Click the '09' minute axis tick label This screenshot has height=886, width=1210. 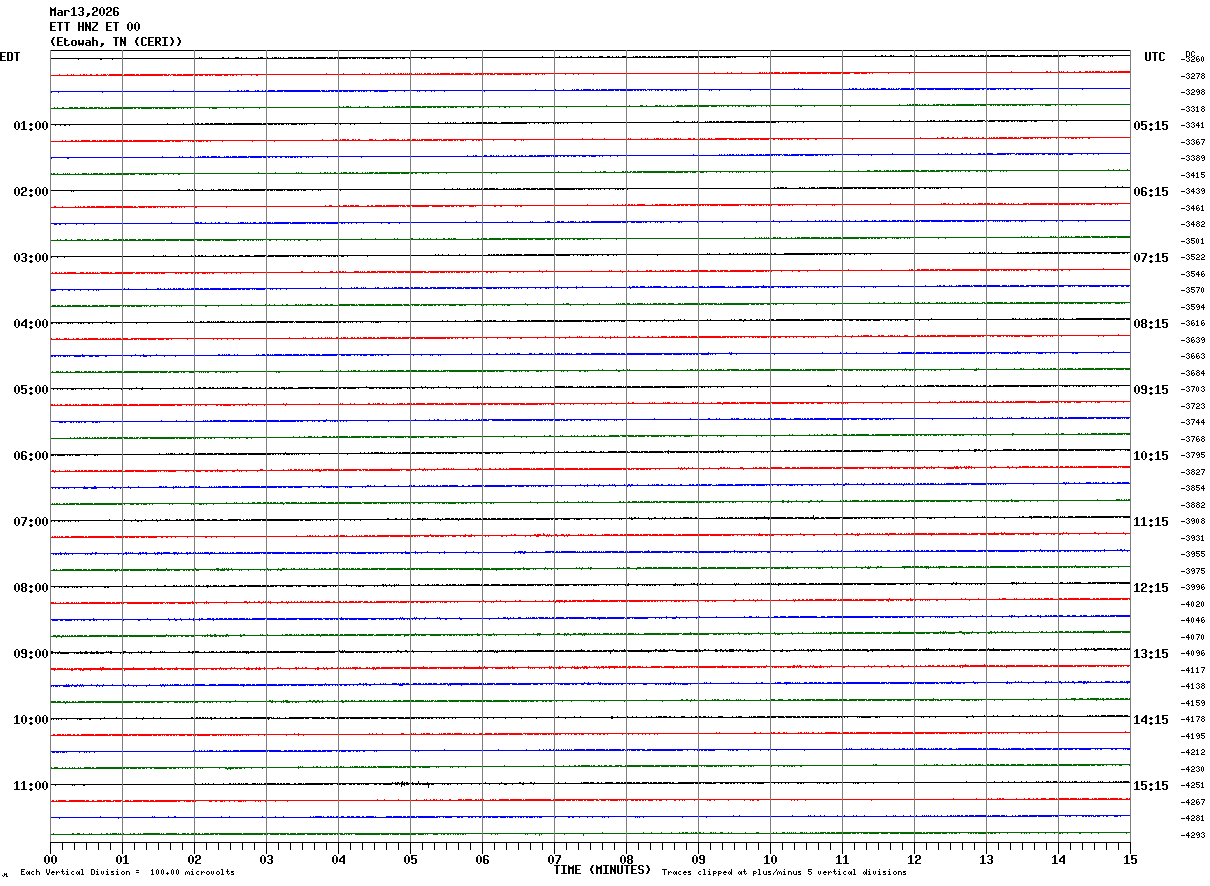point(698,859)
